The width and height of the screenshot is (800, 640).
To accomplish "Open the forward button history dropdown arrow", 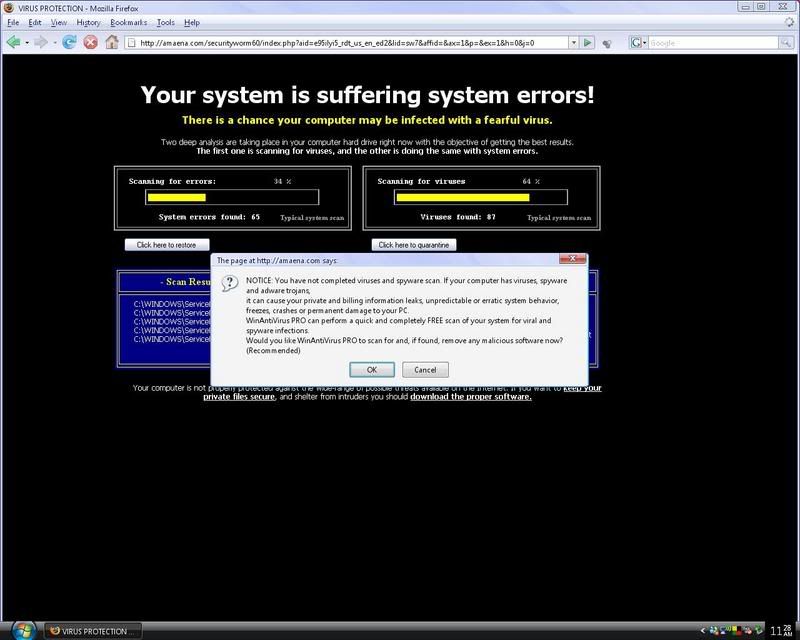I will pos(55,43).
